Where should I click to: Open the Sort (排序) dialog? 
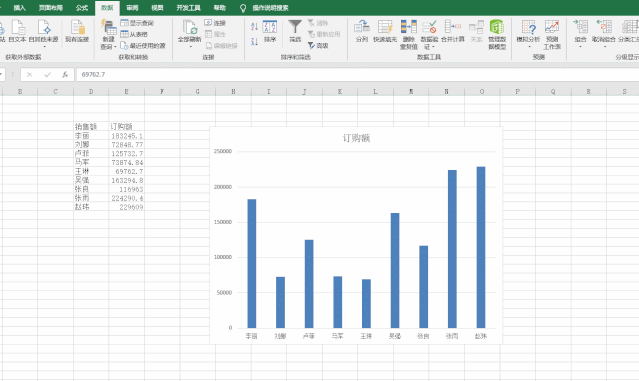[270, 31]
